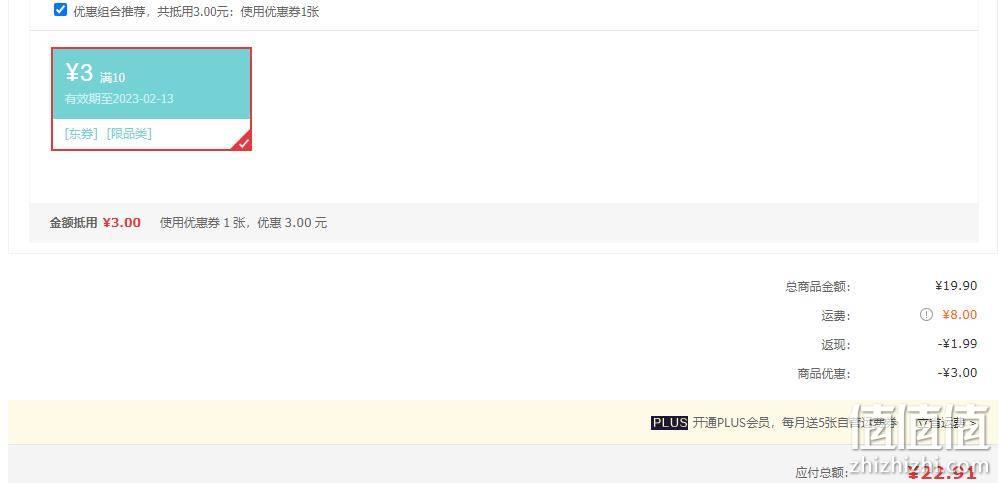The image size is (999, 483).
Task: Open the 立即开通 link arrow
Action: [945, 422]
